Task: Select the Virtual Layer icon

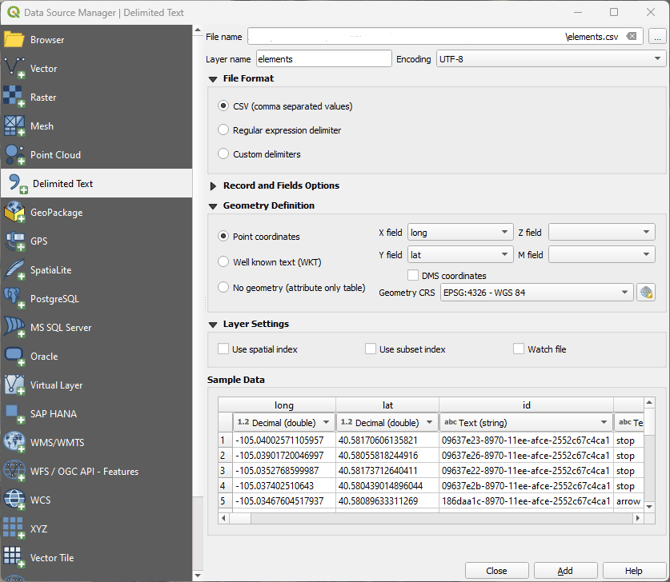Action: 14,385
